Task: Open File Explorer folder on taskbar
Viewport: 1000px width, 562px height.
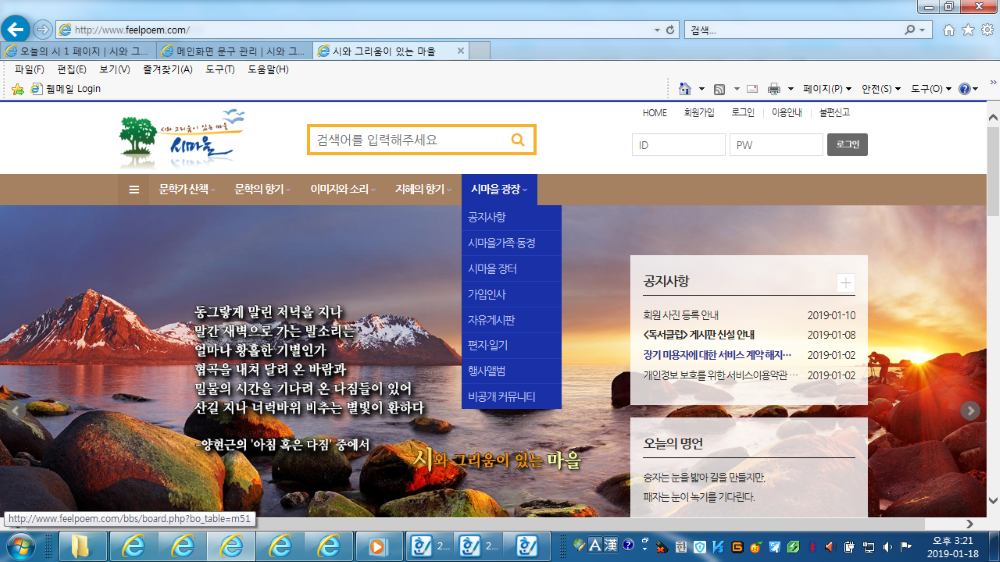Action: 81,547
